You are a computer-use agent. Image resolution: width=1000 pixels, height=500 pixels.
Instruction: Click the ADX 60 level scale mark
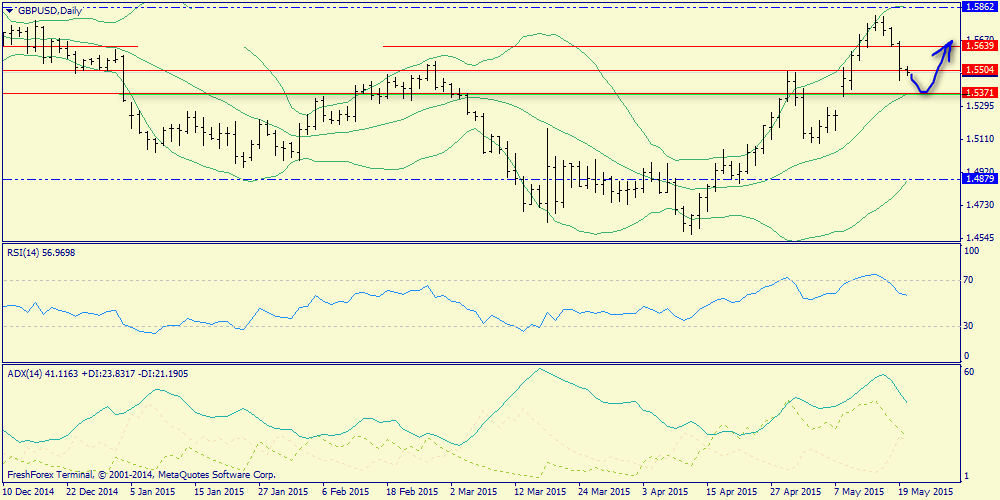pyautogui.click(x=968, y=371)
